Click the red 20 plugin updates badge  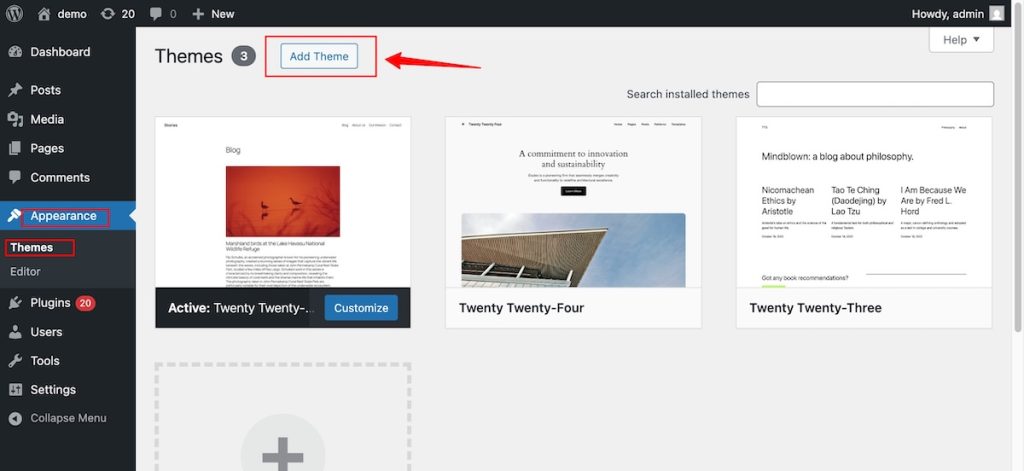pos(86,303)
